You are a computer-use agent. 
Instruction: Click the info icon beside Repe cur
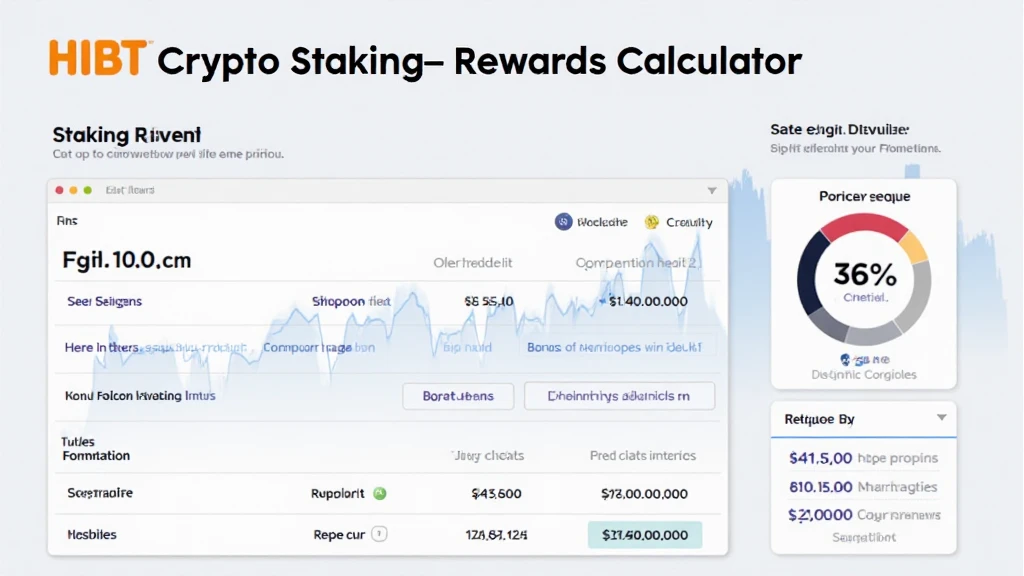pos(379,534)
